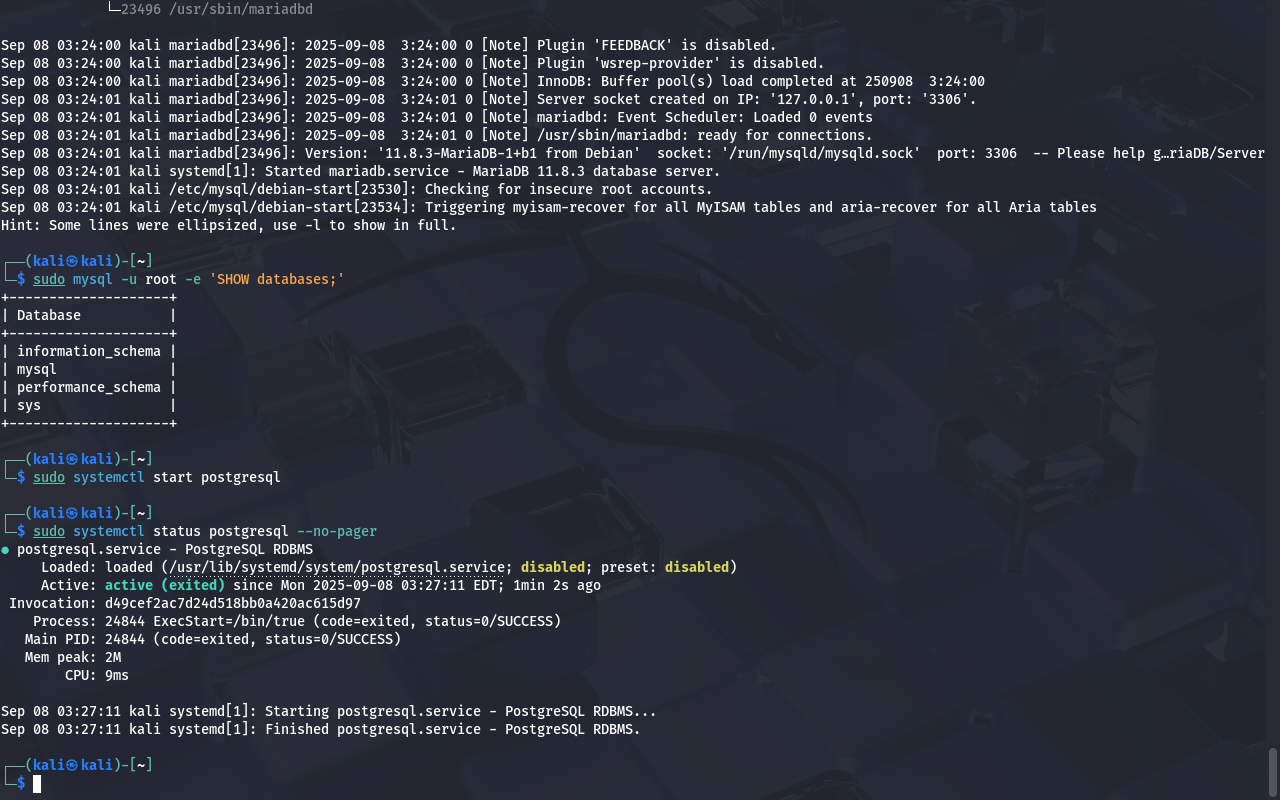Click "Version: '11.8.3-MariaDB-1+b1 from Debian'" text
This screenshot has width=1280, height=800.
click(473, 153)
